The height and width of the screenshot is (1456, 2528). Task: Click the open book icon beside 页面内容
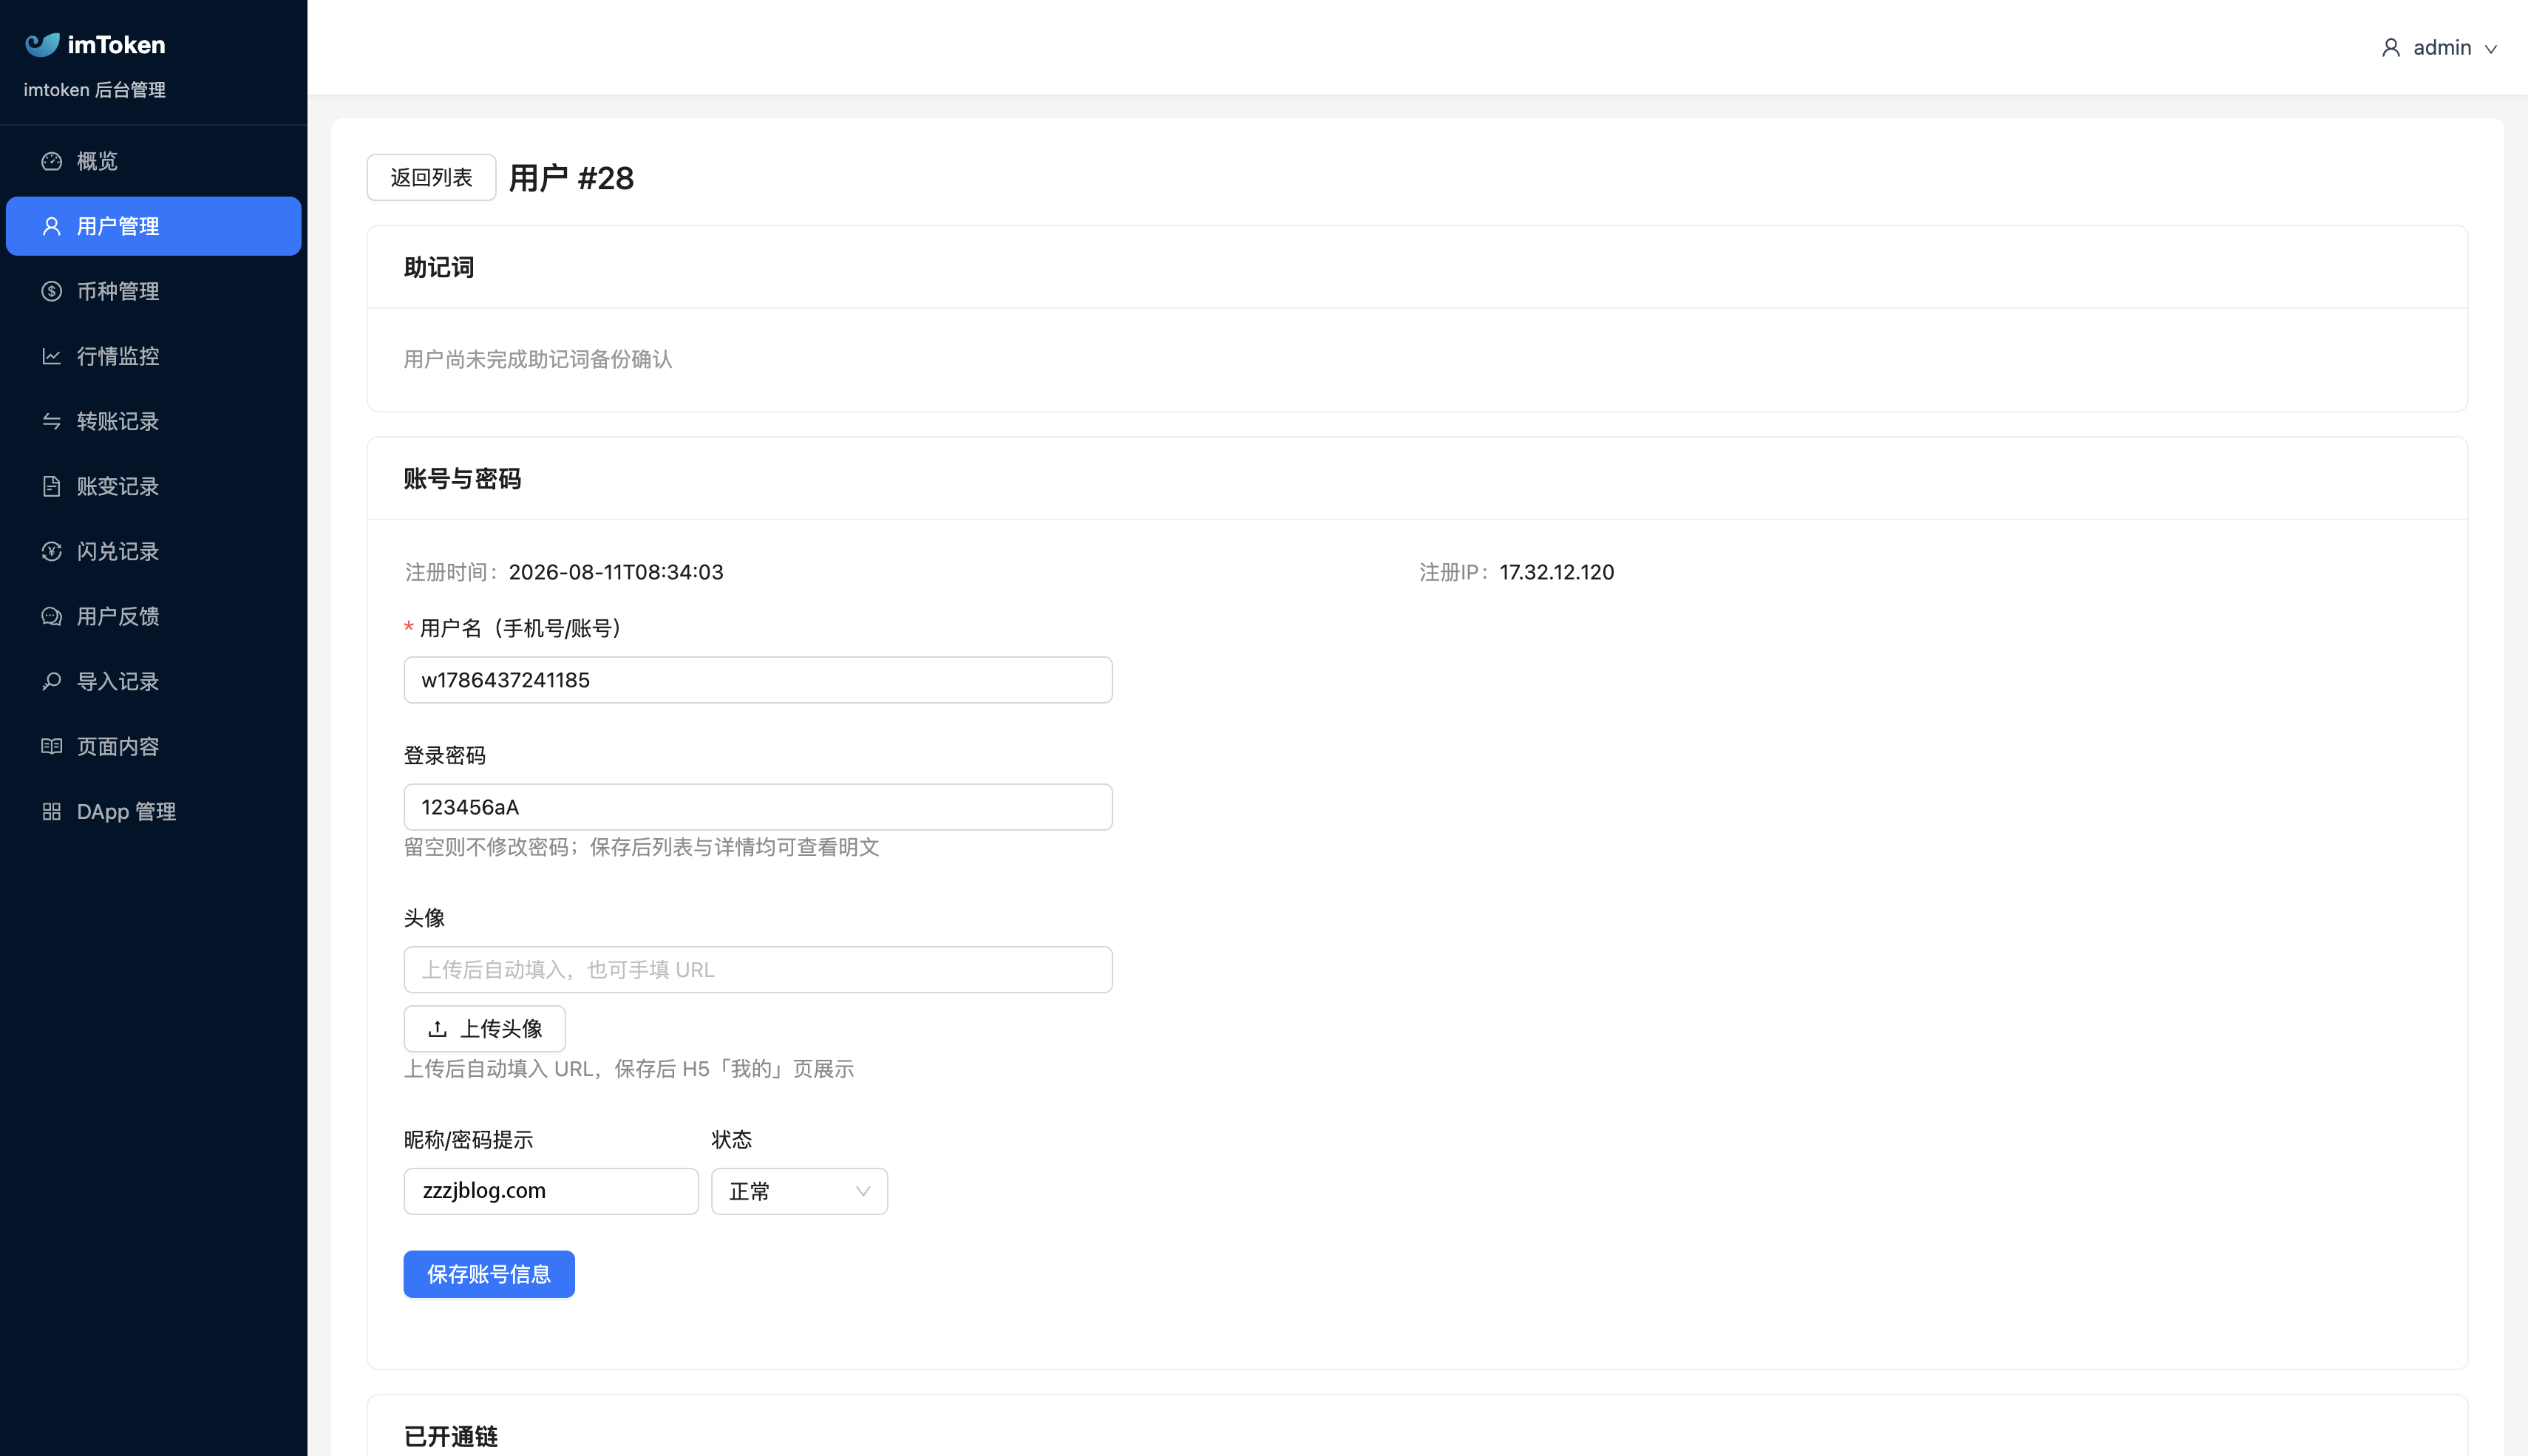click(x=52, y=746)
